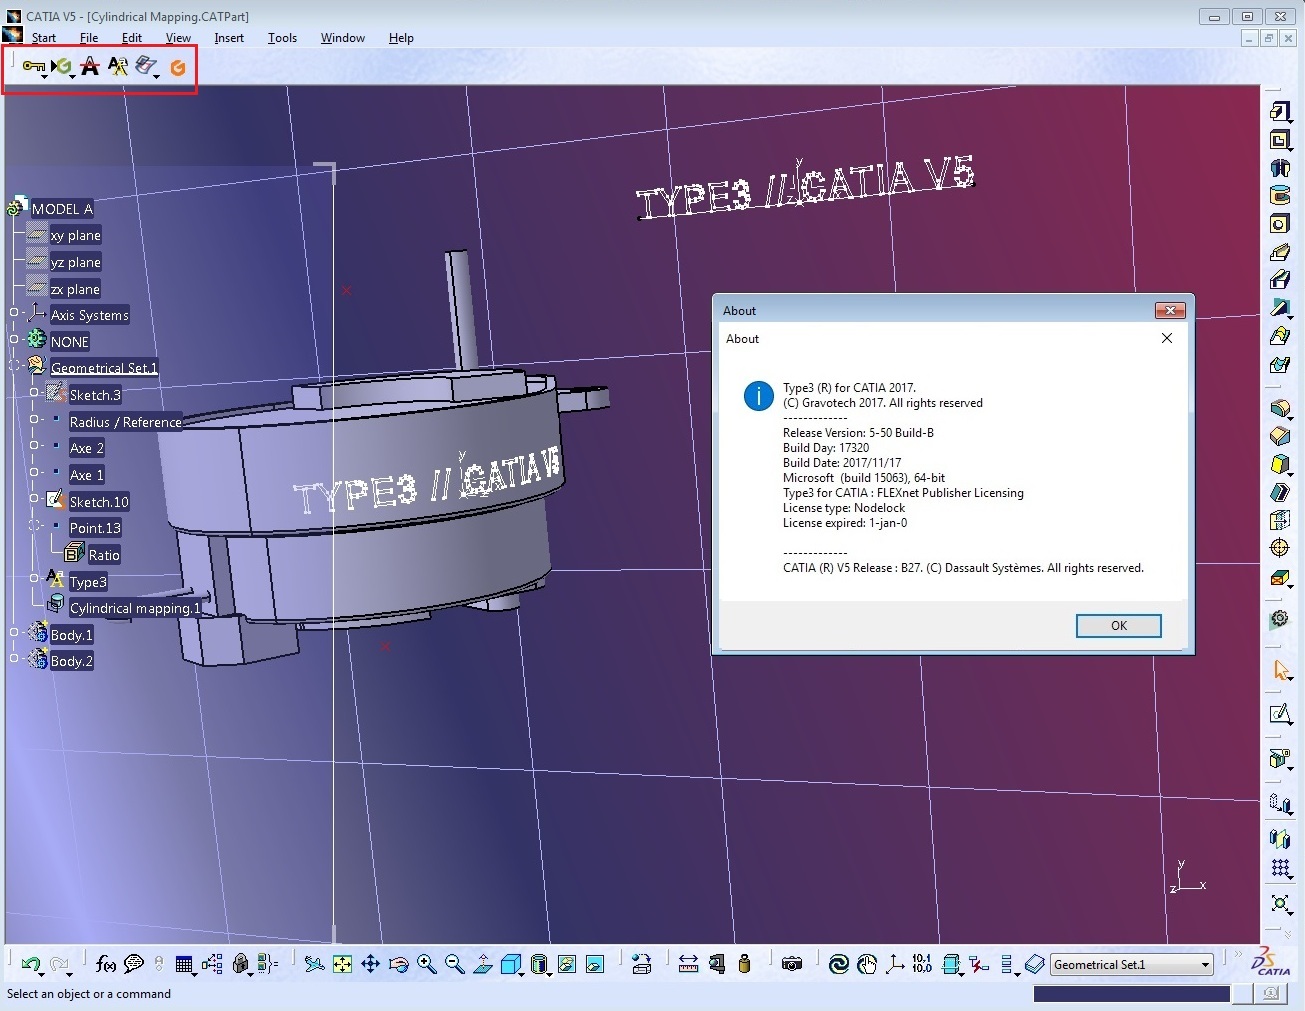Toggle the lock icon in bottom toolbar
Viewport: 1305px width, 1011px height.
pos(240,964)
